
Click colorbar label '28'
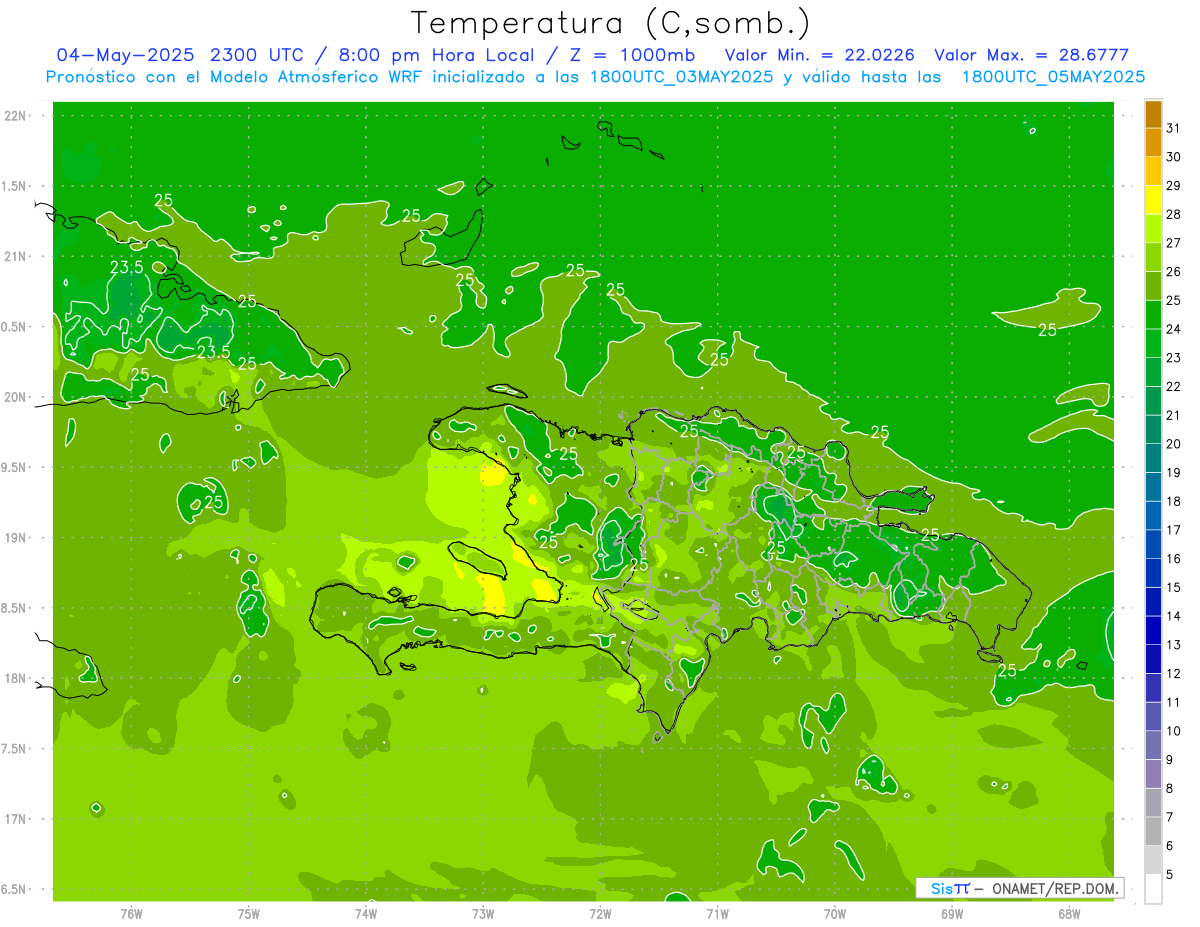click(x=1173, y=214)
